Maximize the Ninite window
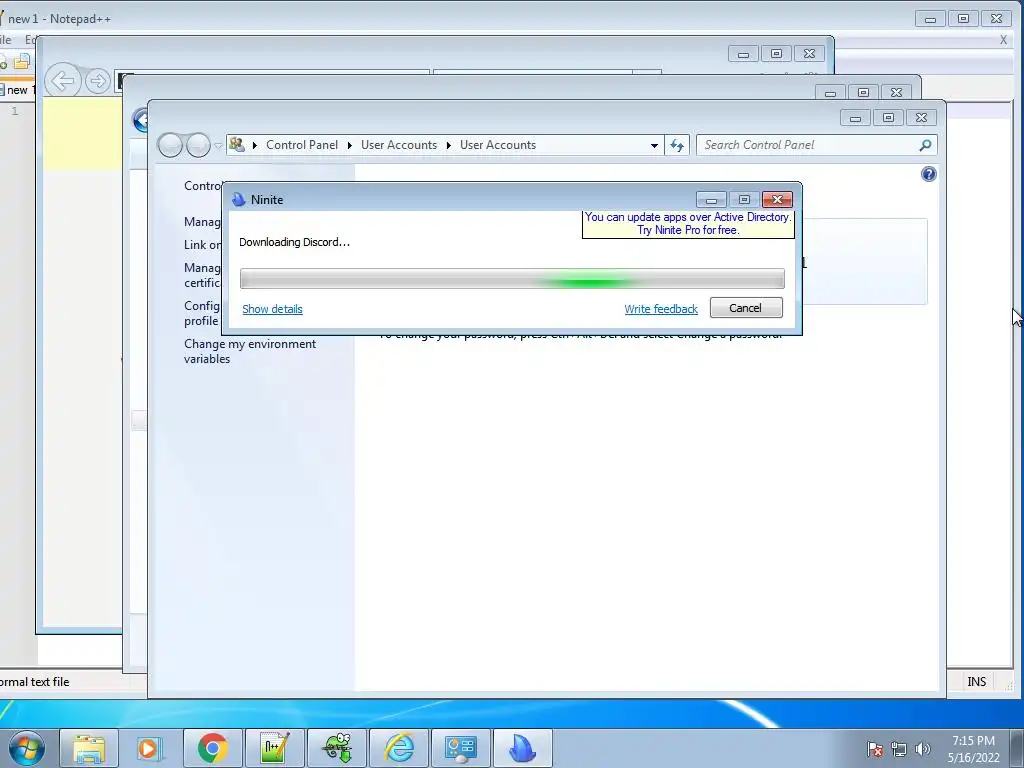Viewport: 1024px width, 768px height. (744, 200)
